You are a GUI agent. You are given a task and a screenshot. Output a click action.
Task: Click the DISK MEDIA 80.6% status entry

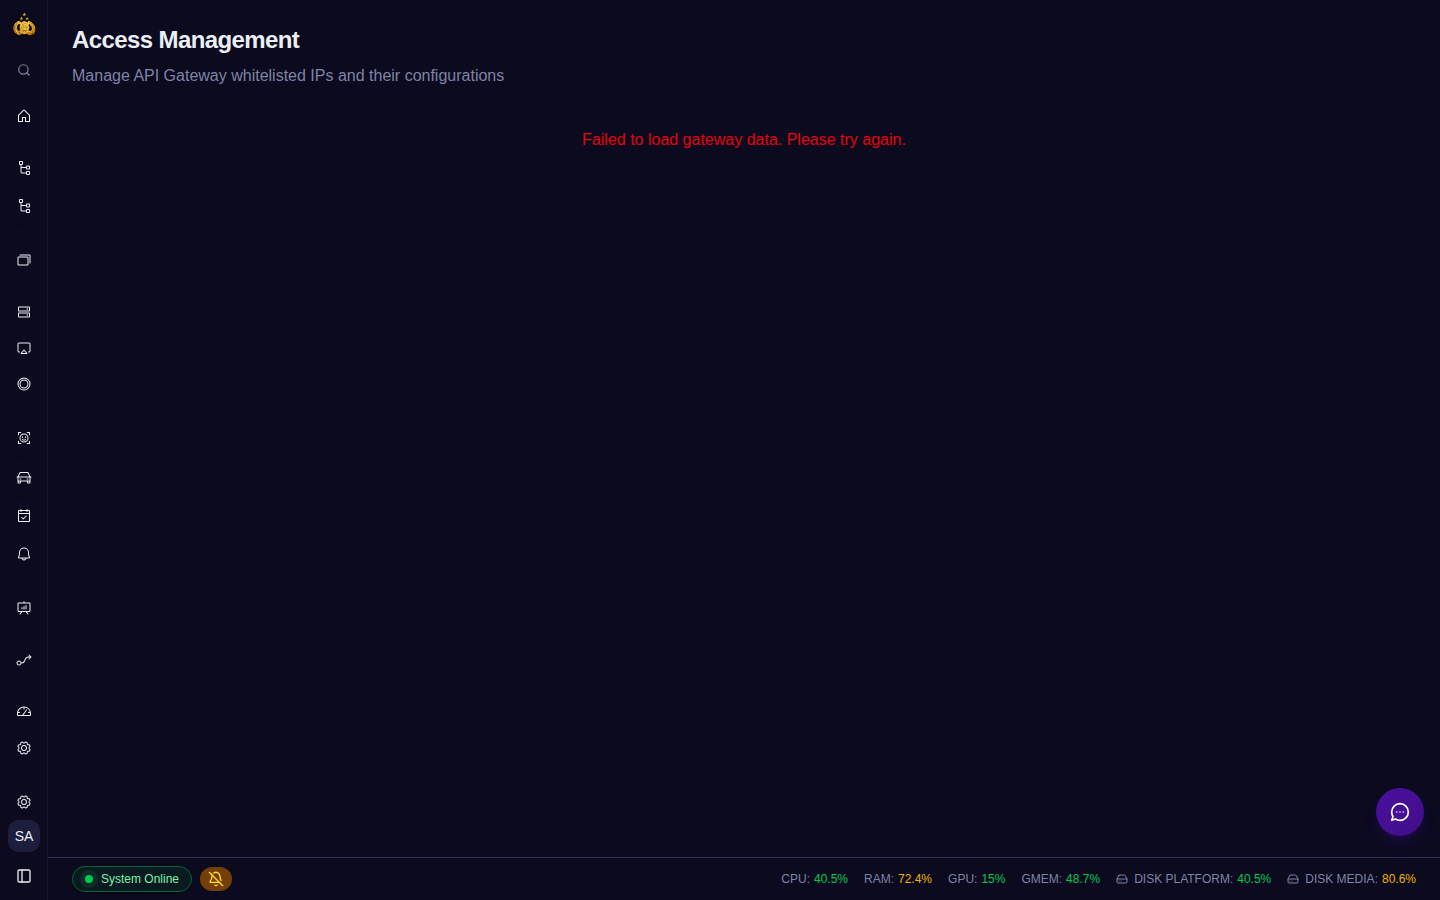1352,879
